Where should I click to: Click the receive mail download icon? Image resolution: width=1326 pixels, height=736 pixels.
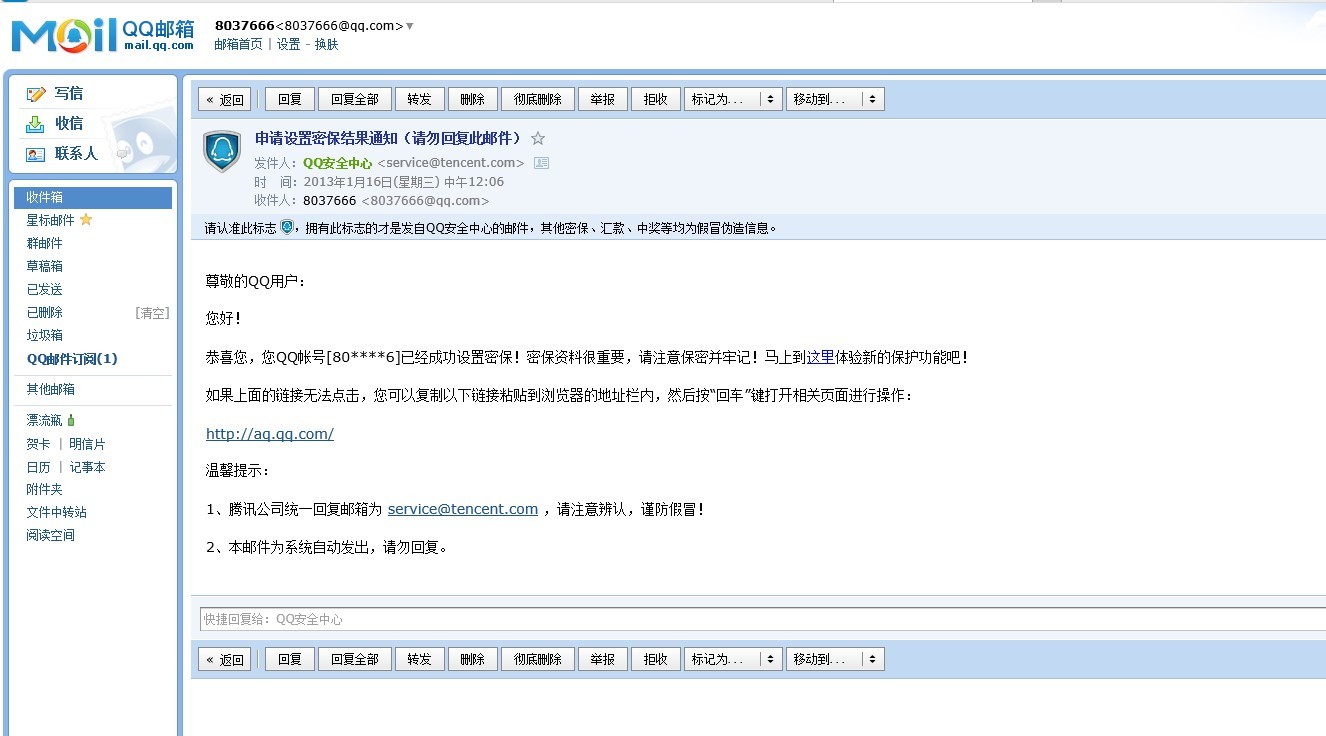36,124
